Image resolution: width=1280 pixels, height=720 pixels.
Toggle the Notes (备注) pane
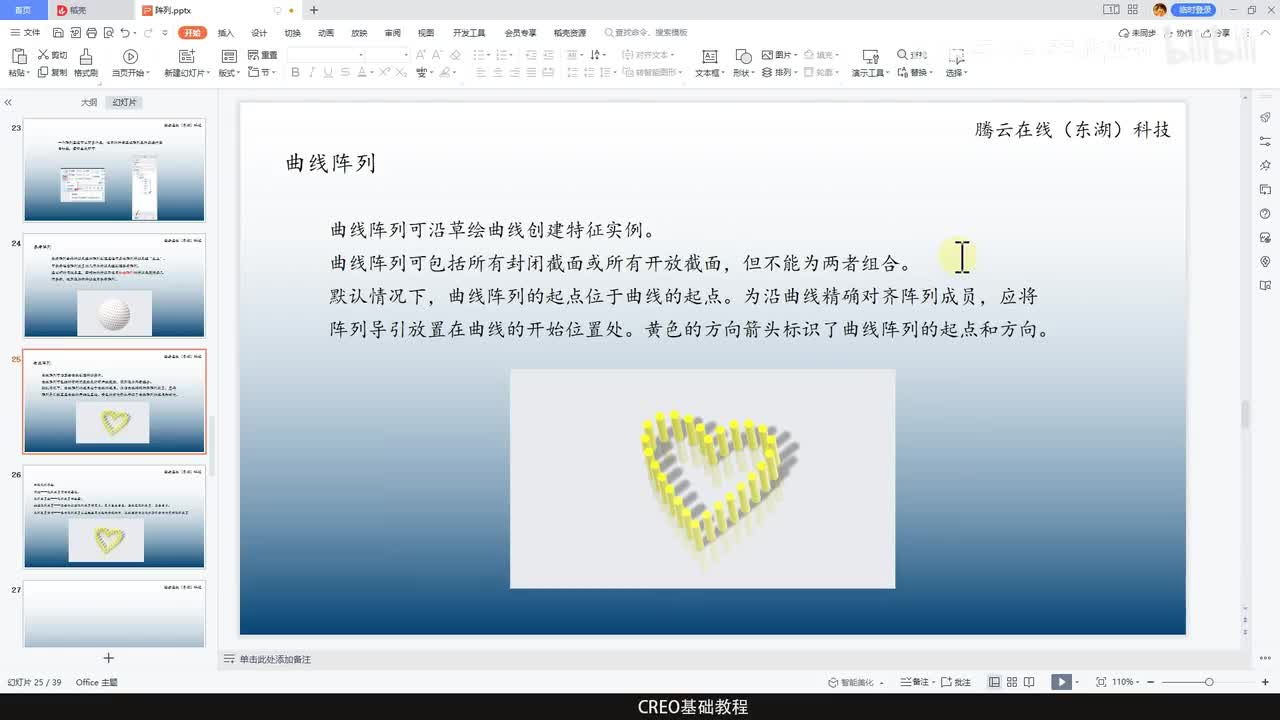coord(913,682)
